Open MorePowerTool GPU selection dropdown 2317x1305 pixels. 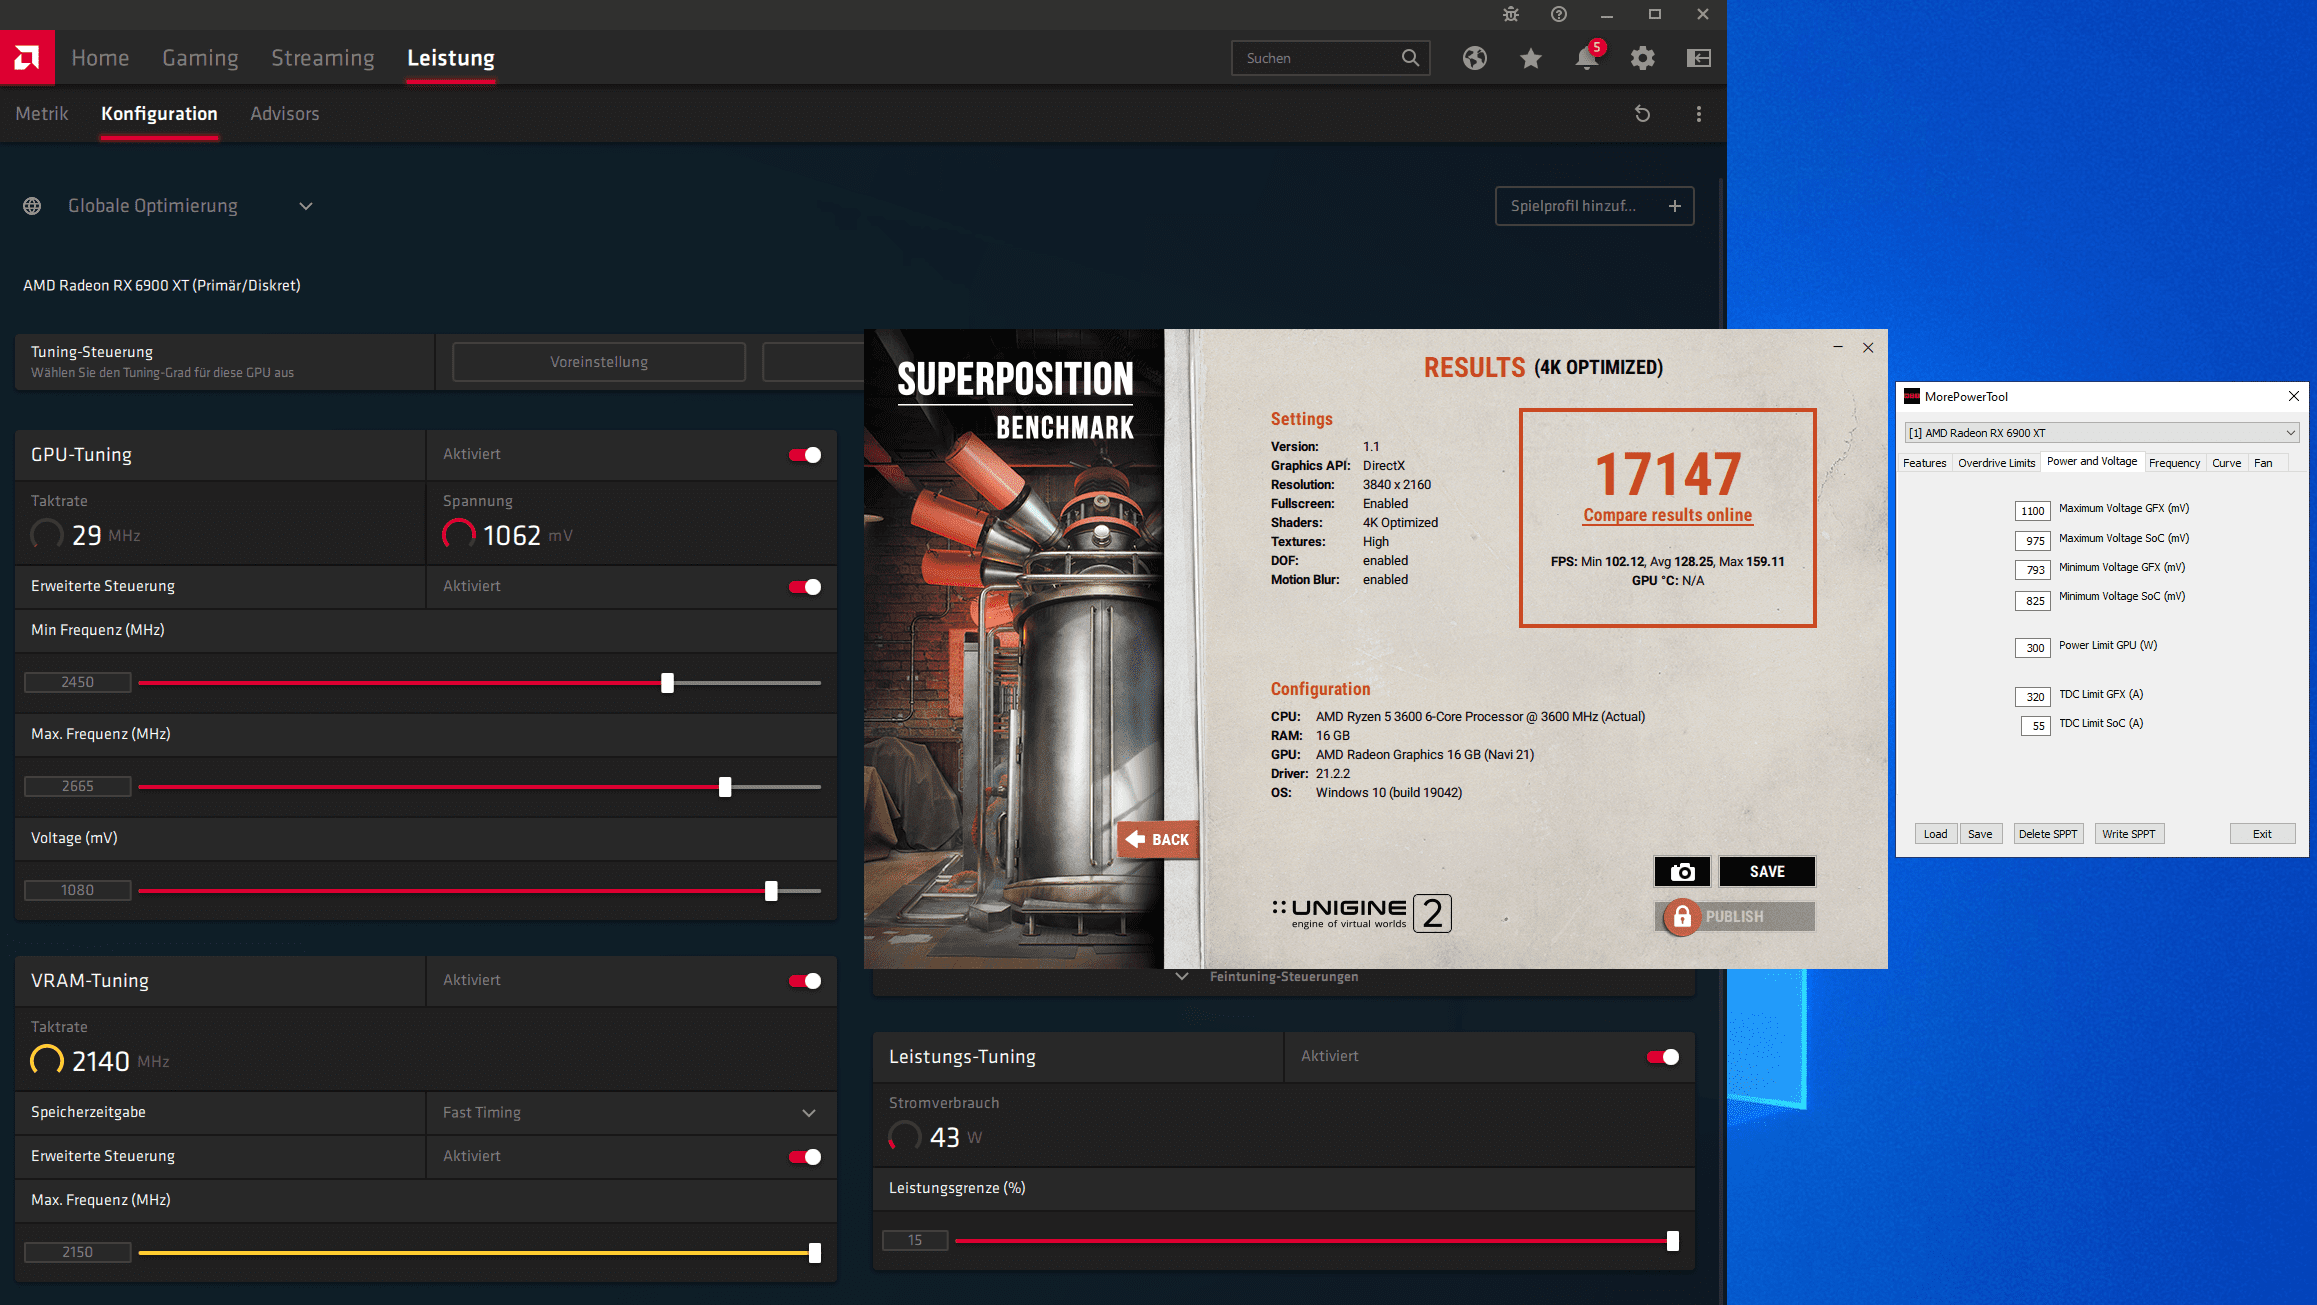pyautogui.click(x=2290, y=433)
